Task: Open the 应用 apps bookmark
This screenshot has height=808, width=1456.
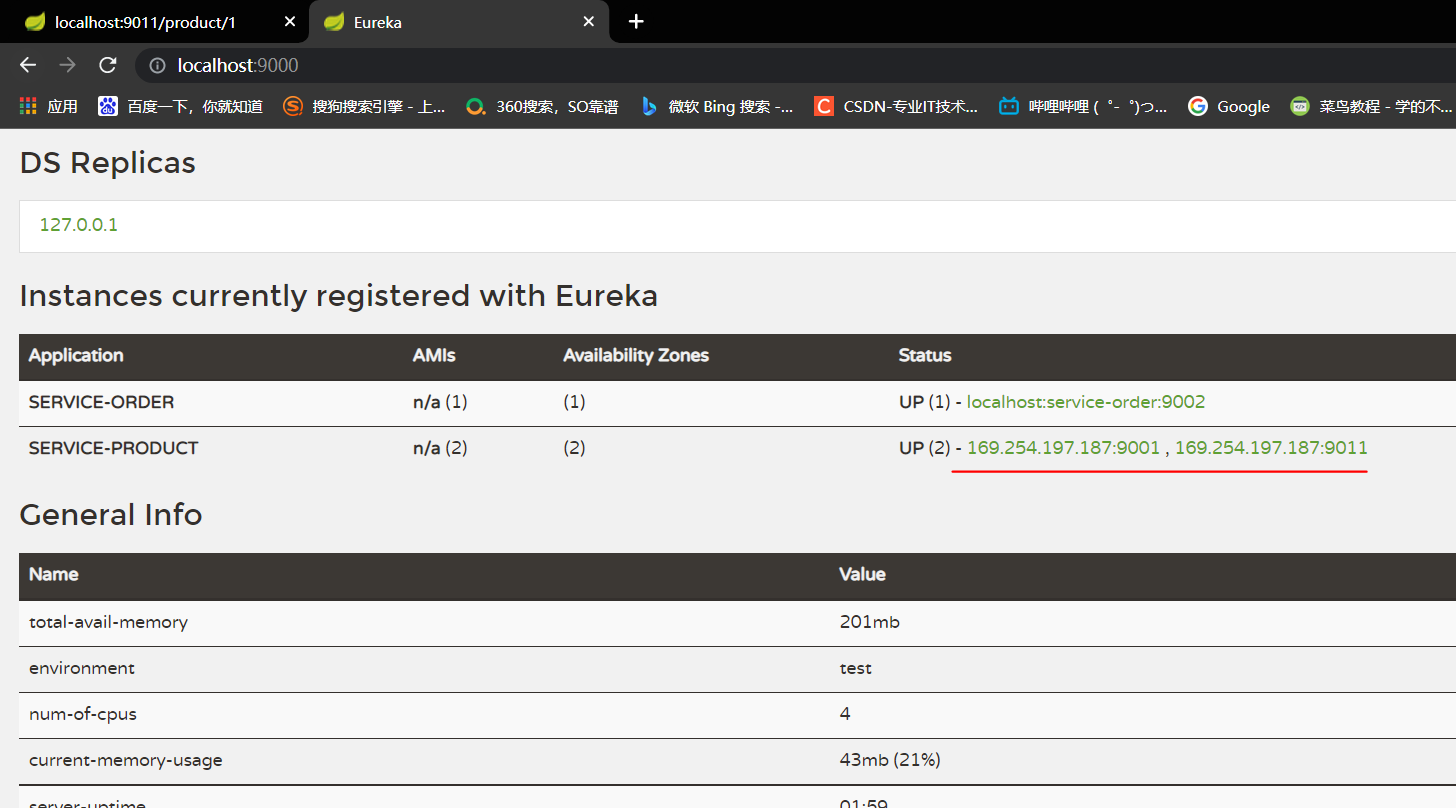Action: (x=48, y=106)
